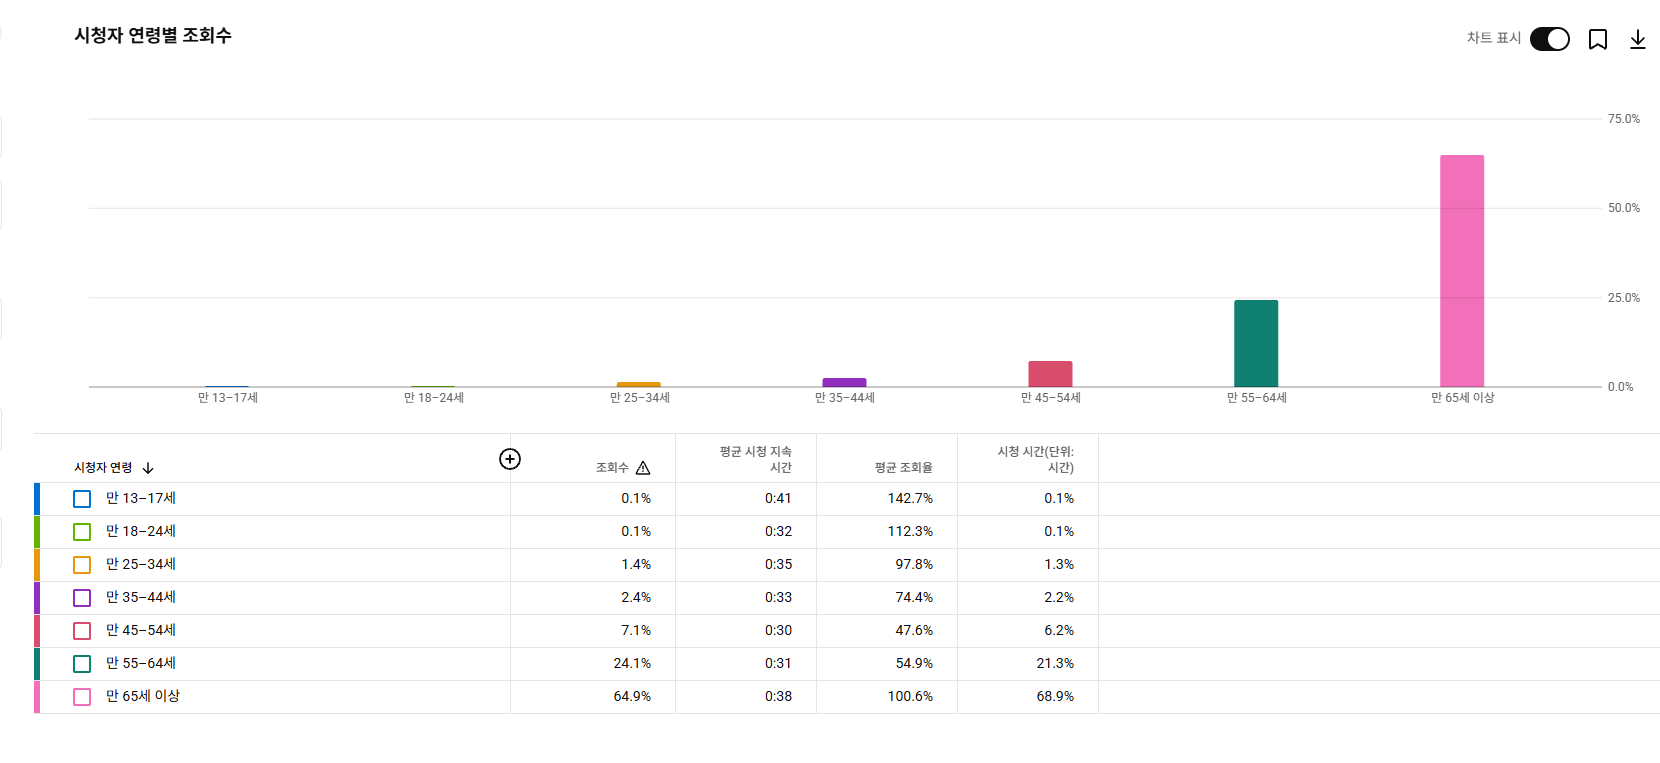
Task: Add a metric with plus circle icon
Action: click(510, 459)
